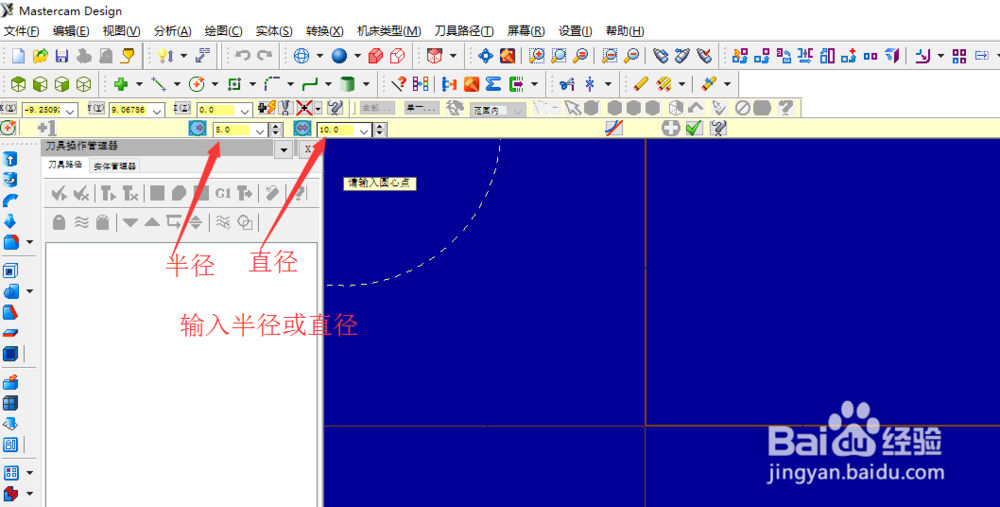Image resolution: width=1000 pixels, height=507 pixels.
Task: Click the green checkmark OK icon
Action: point(695,129)
